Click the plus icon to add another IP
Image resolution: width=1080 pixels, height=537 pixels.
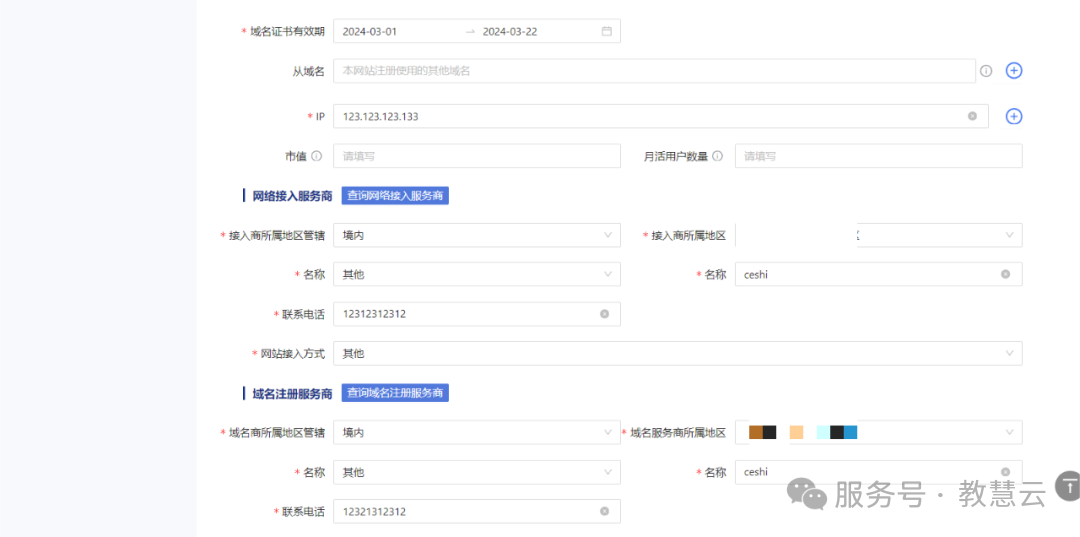click(1014, 116)
